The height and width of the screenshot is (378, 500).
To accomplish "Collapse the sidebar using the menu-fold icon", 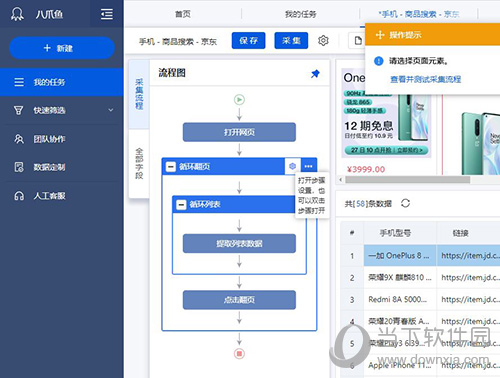I will tap(107, 14).
